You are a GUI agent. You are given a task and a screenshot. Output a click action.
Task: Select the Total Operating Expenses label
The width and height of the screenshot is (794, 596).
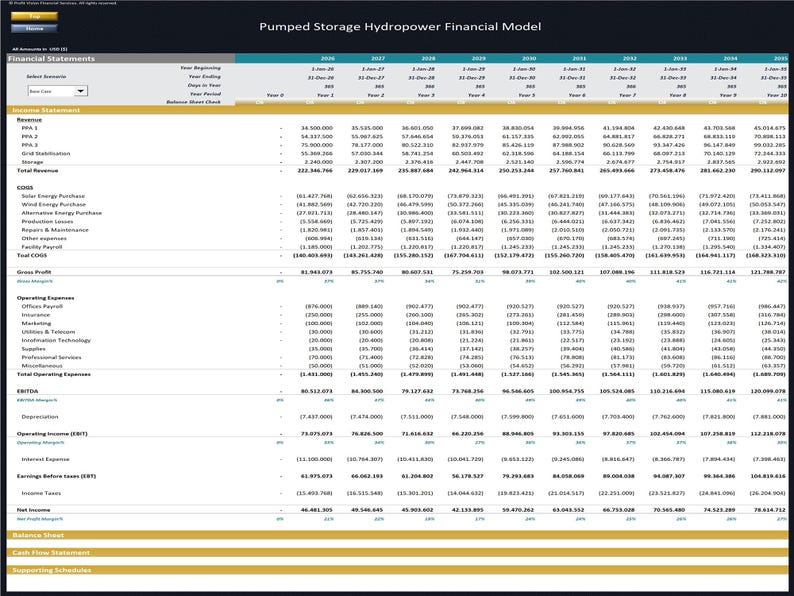54,374
